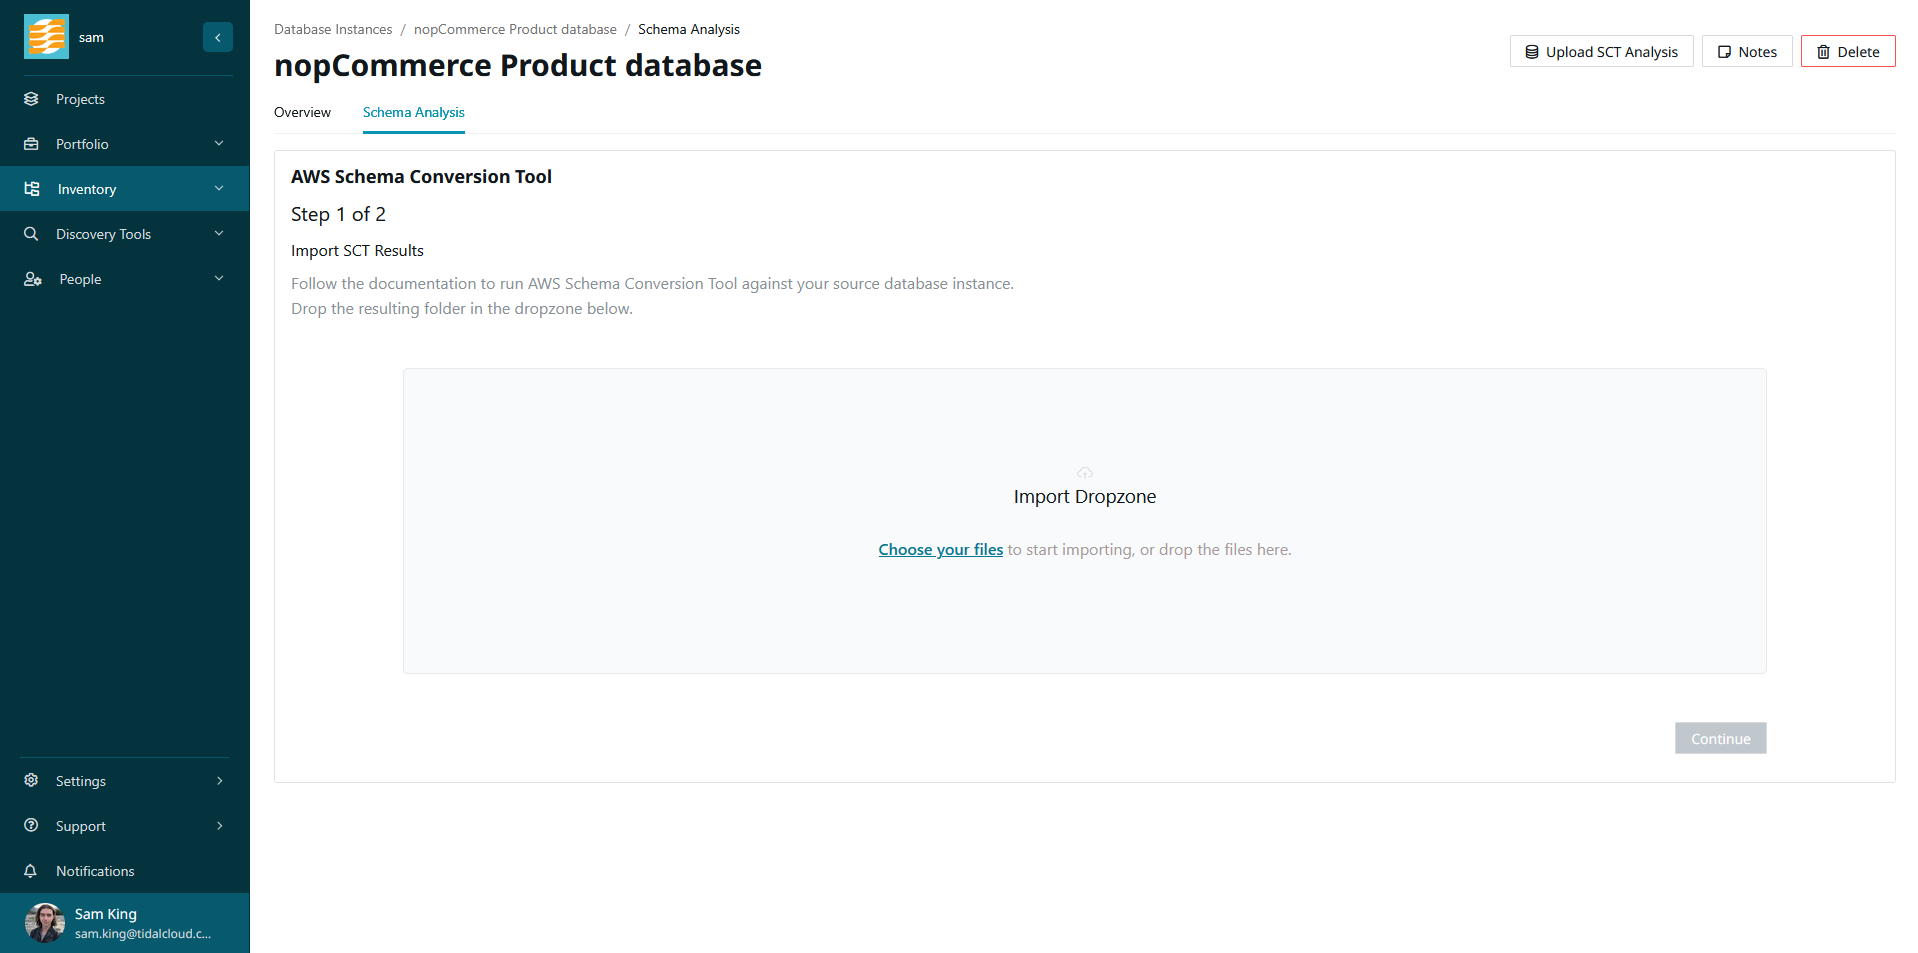Image resolution: width=1918 pixels, height=953 pixels.
Task: Click the Portfolio briefcase icon
Action: 31,144
